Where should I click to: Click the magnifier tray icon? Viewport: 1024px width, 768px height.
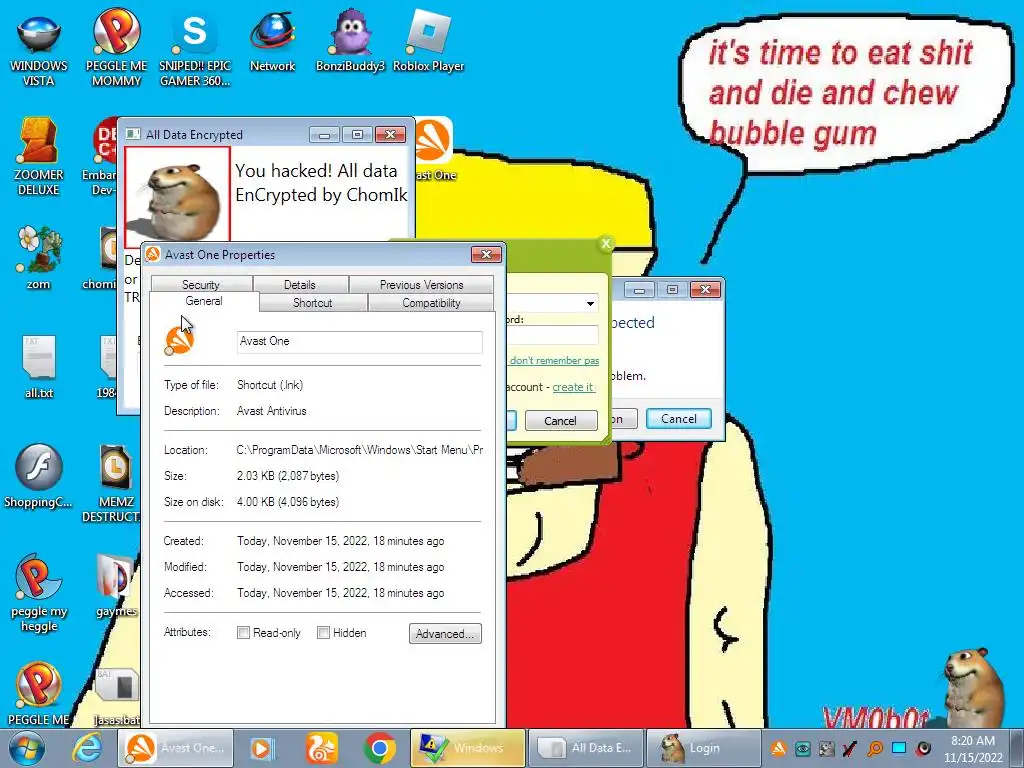tap(875, 748)
